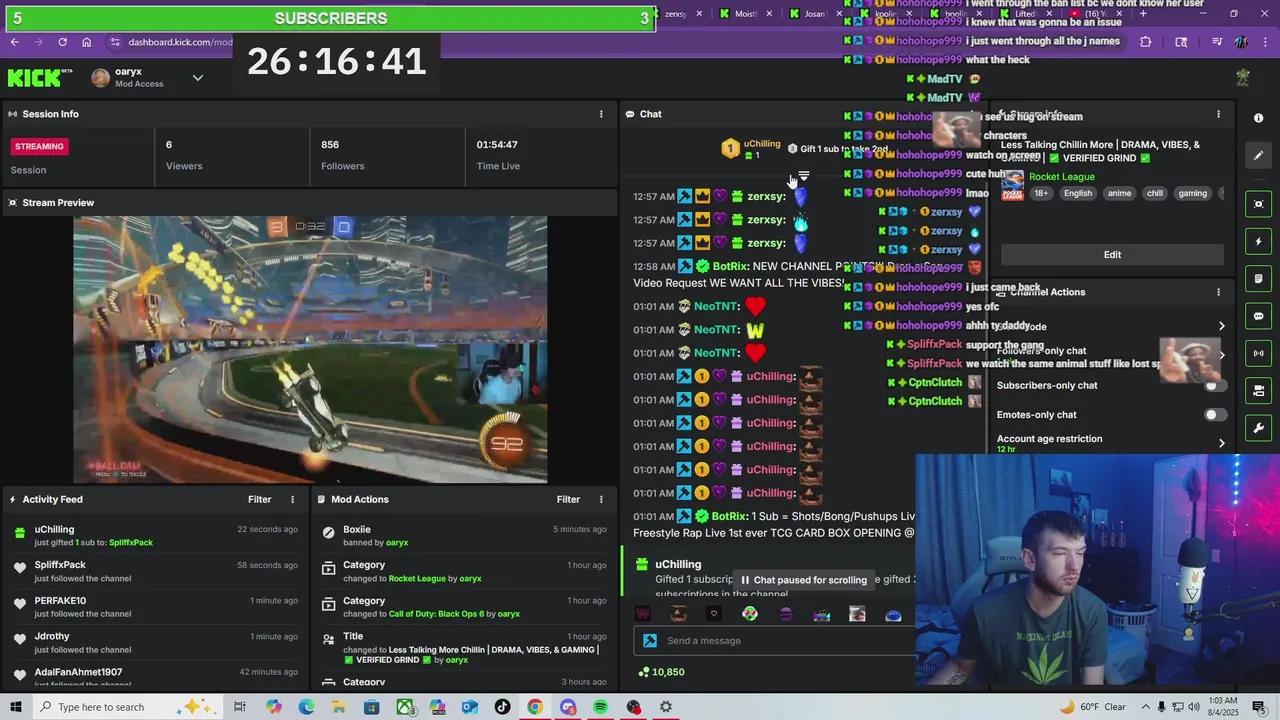Click browser reload button
This screenshot has width=1280, height=720.
(62, 42)
